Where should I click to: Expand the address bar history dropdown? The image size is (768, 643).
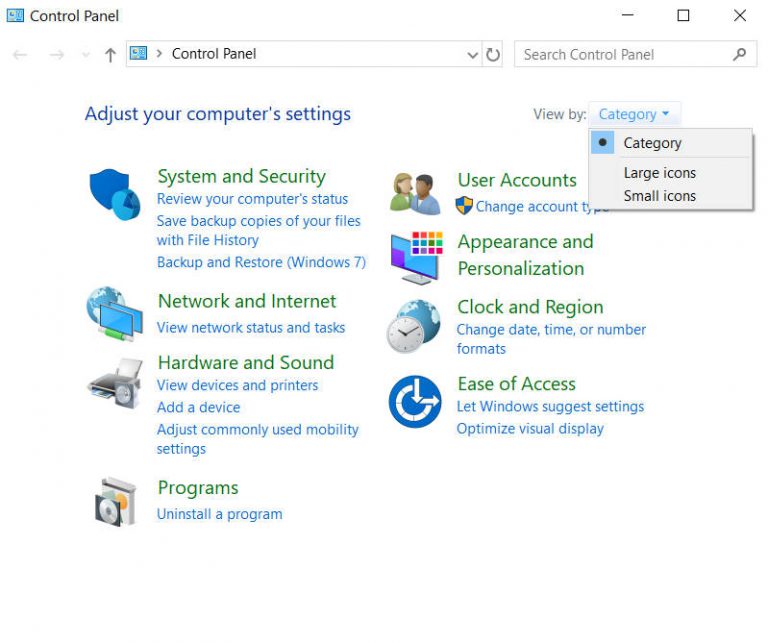[472, 55]
